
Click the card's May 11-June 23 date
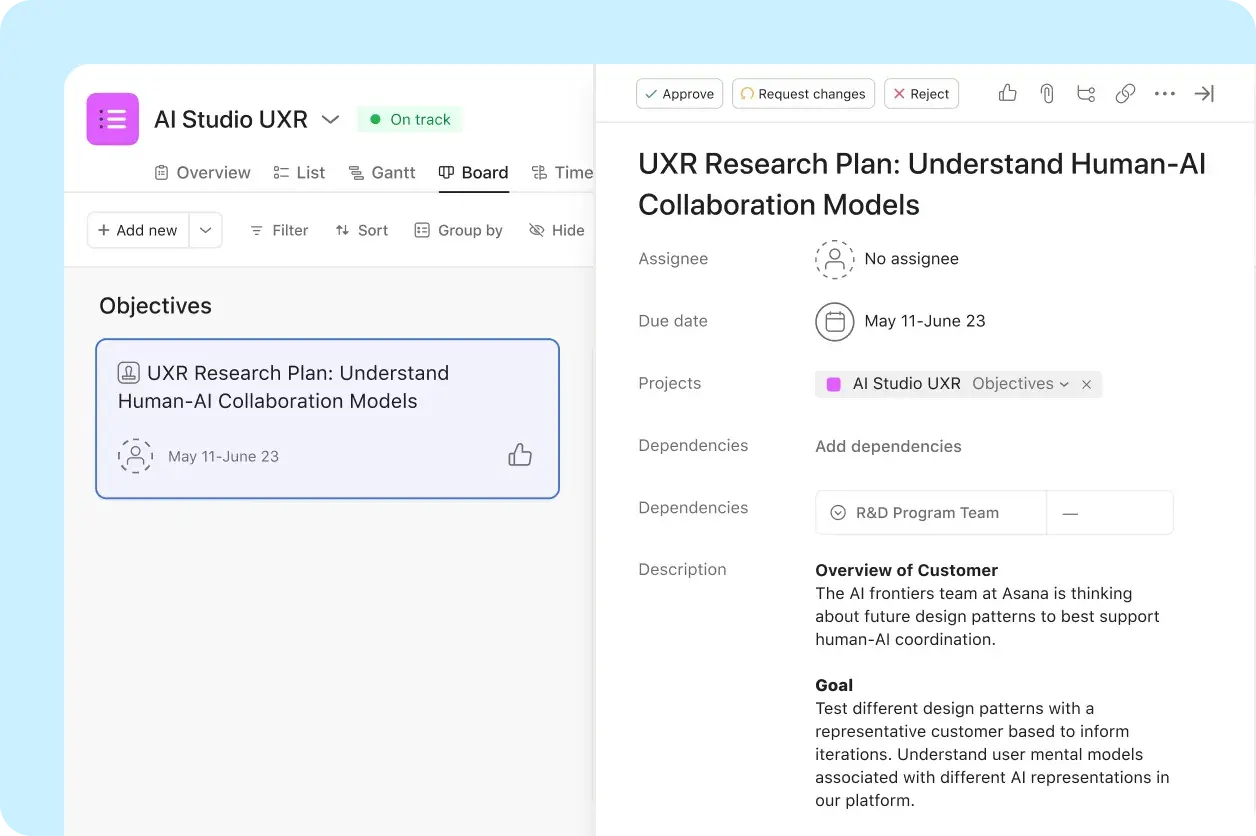223,457
